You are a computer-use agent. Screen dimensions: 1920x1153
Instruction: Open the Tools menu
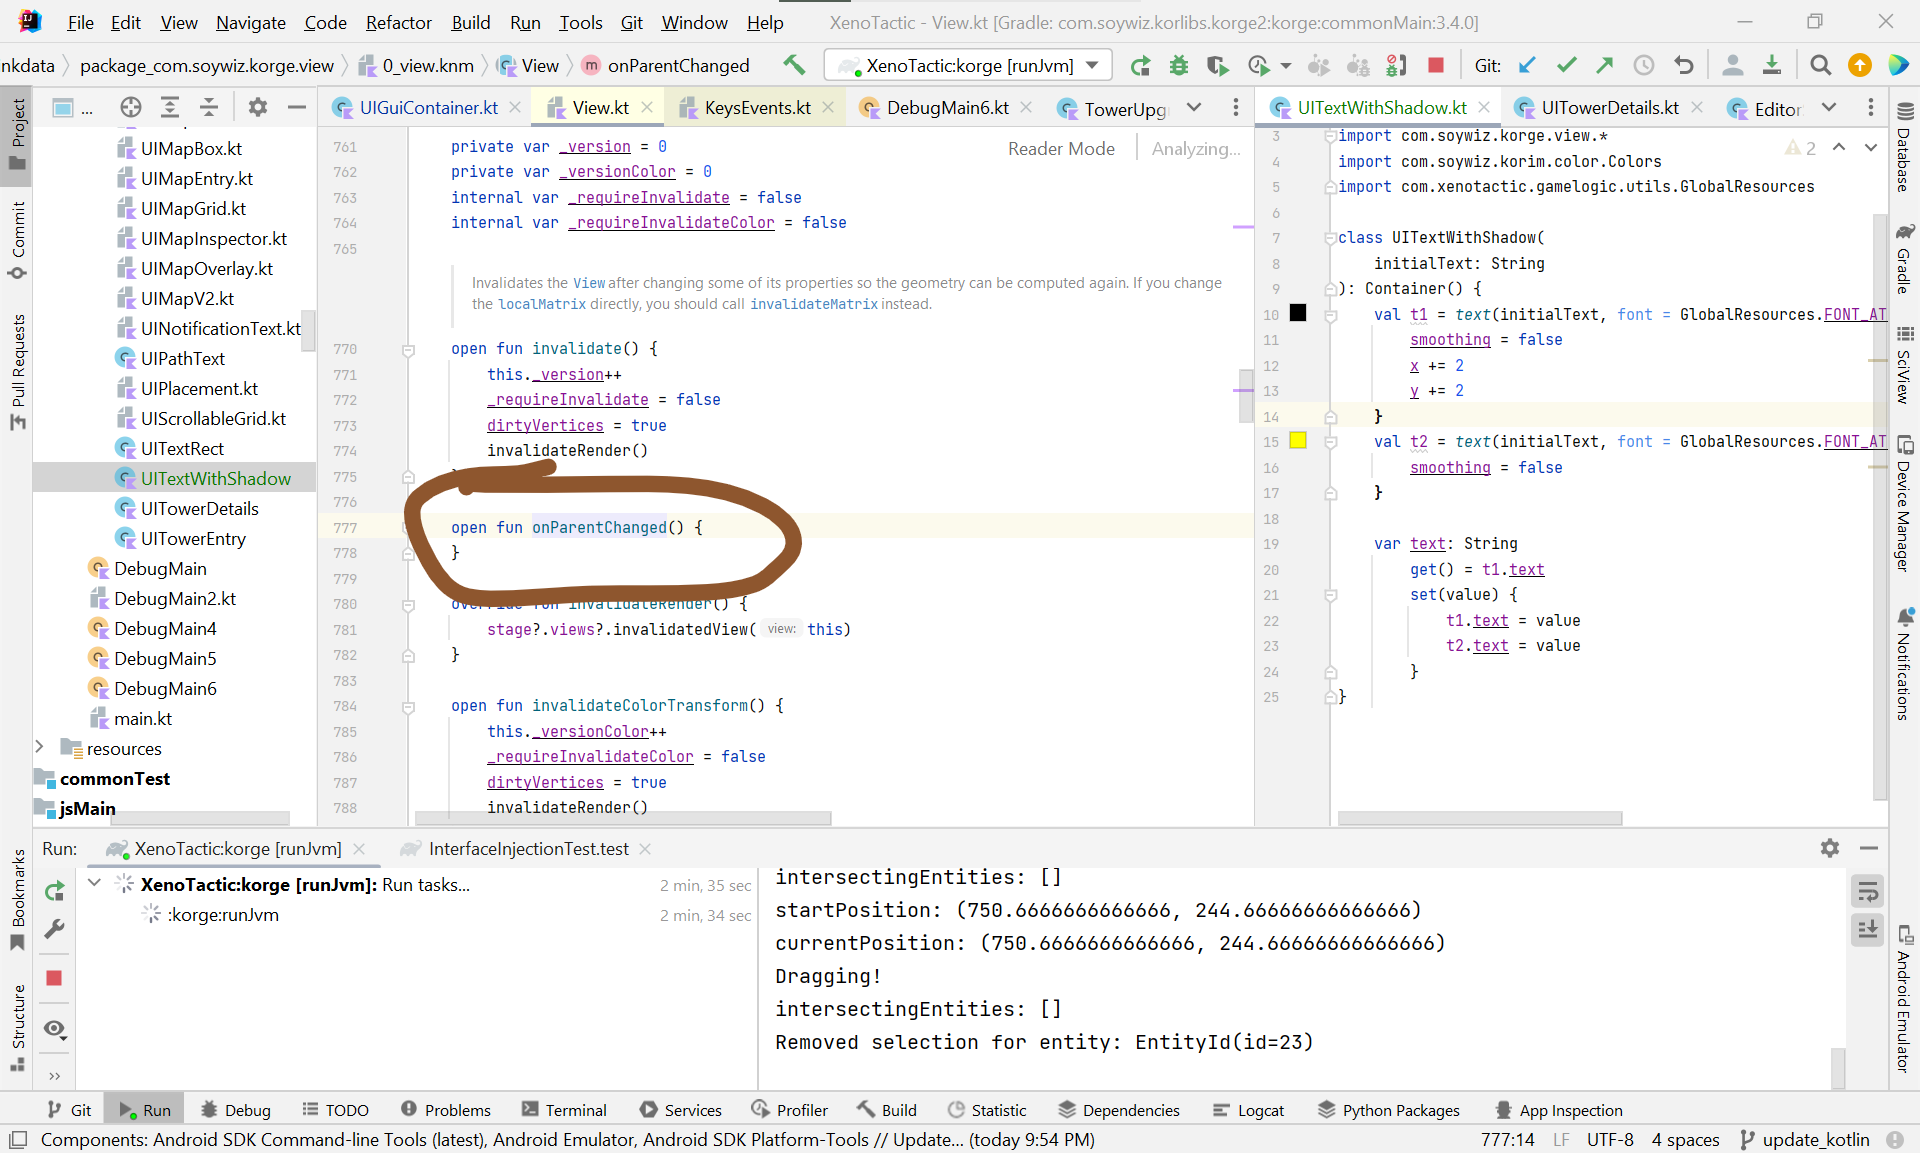pos(580,22)
